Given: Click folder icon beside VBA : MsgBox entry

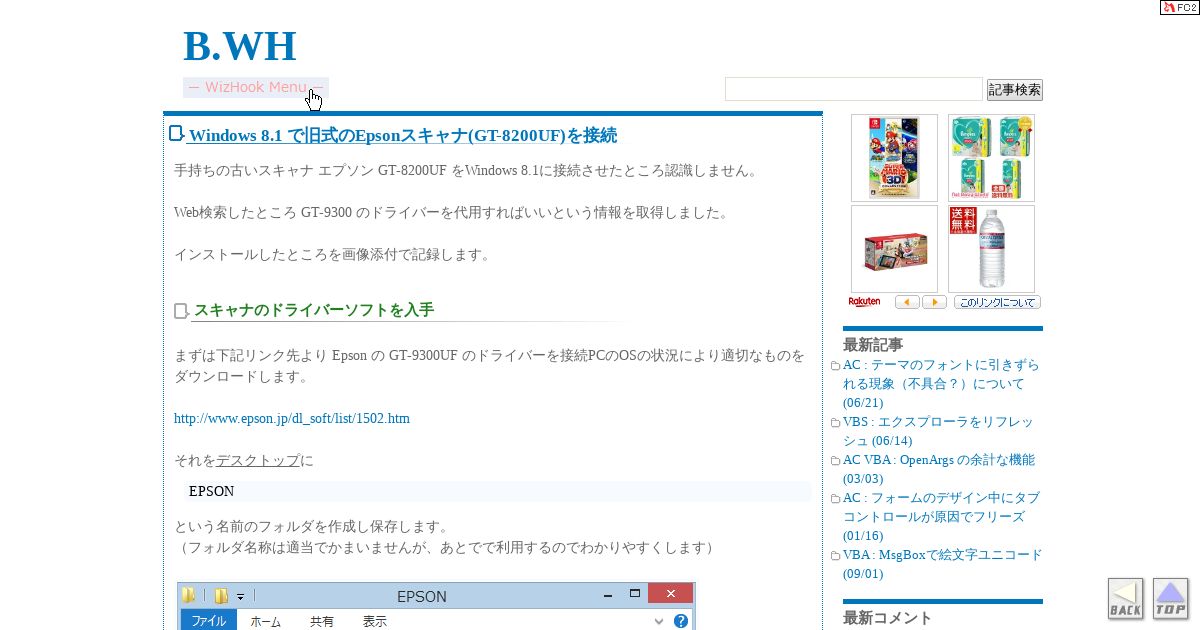Looking at the screenshot, I should (836, 556).
